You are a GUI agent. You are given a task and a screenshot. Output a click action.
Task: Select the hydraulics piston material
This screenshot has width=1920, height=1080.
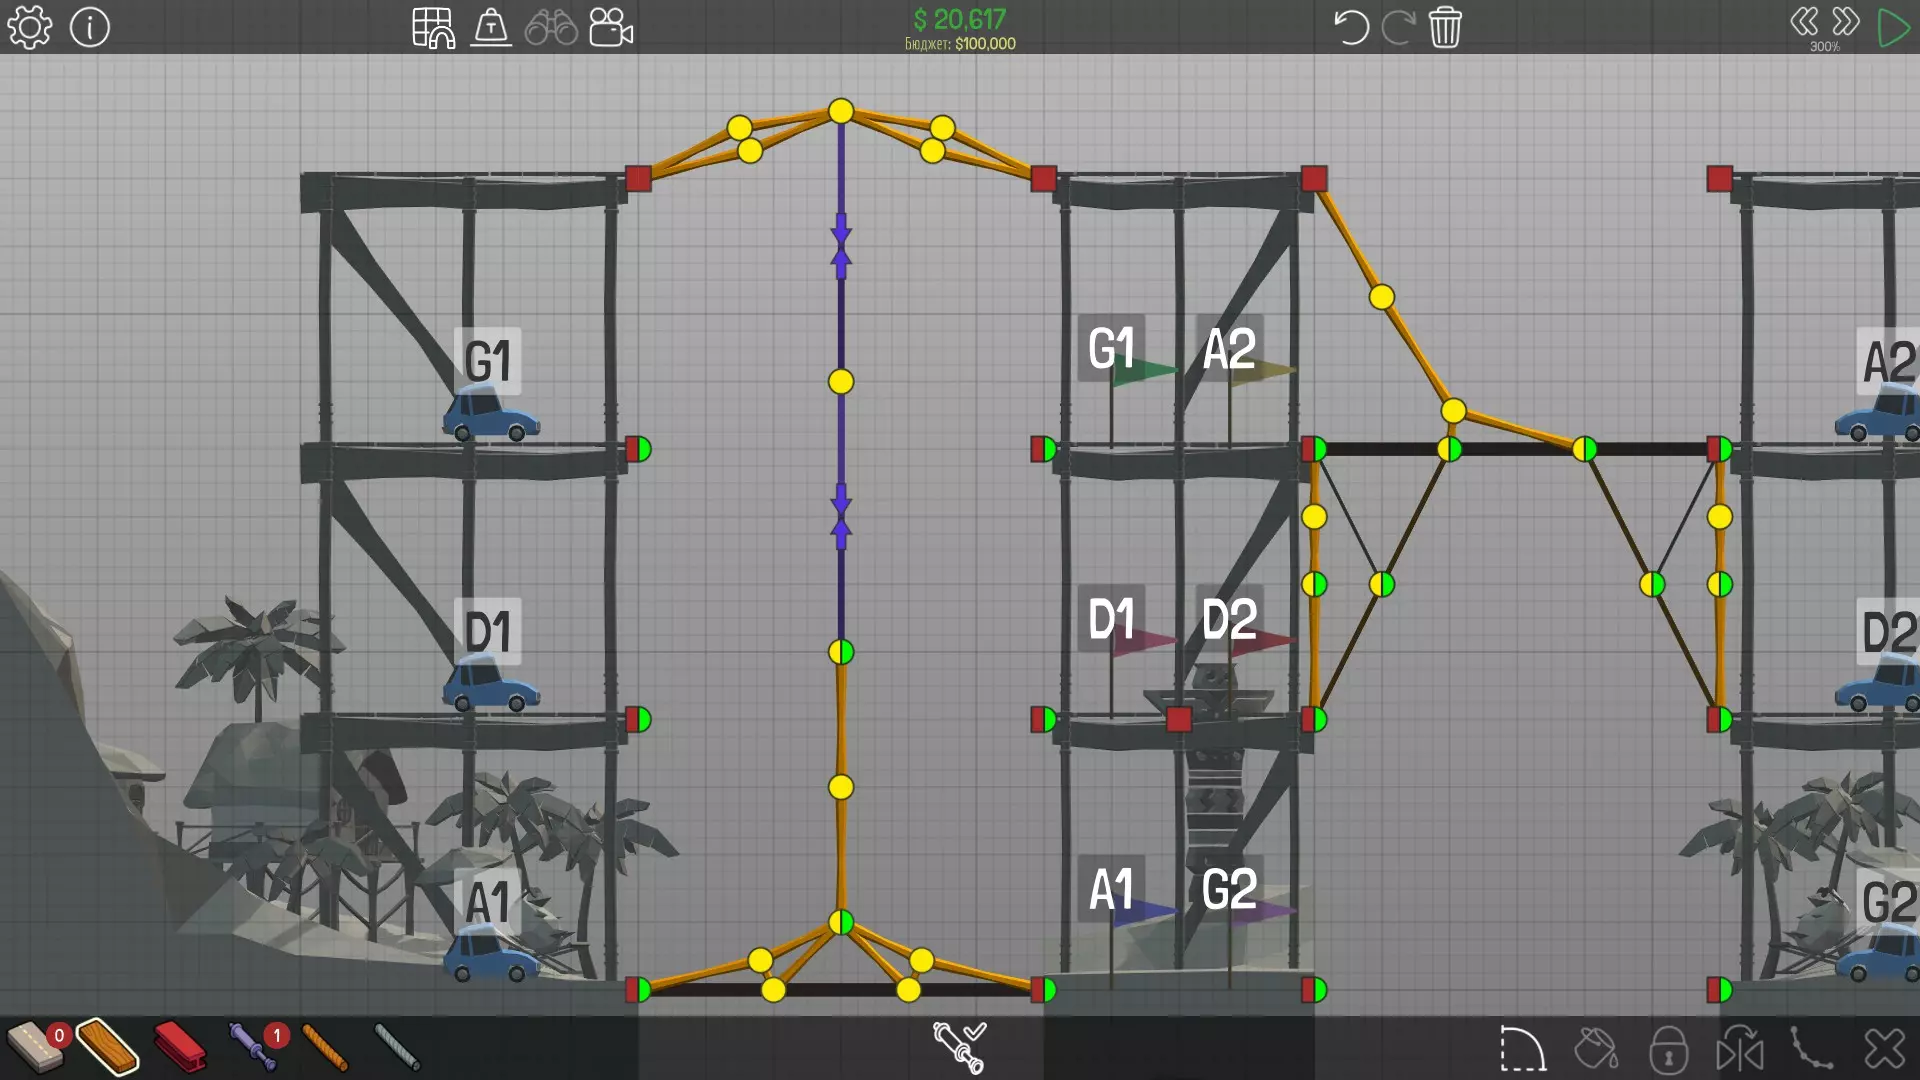click(252, 1047)
